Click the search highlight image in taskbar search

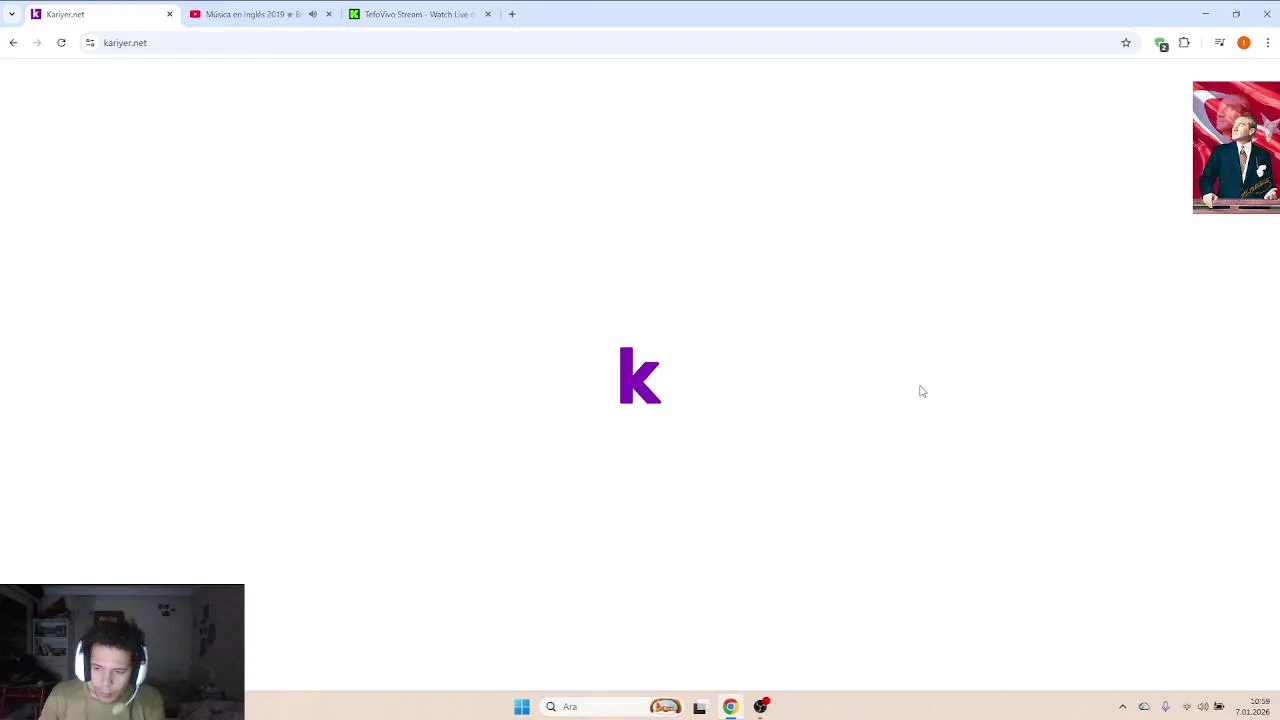[x=665, y=707]
